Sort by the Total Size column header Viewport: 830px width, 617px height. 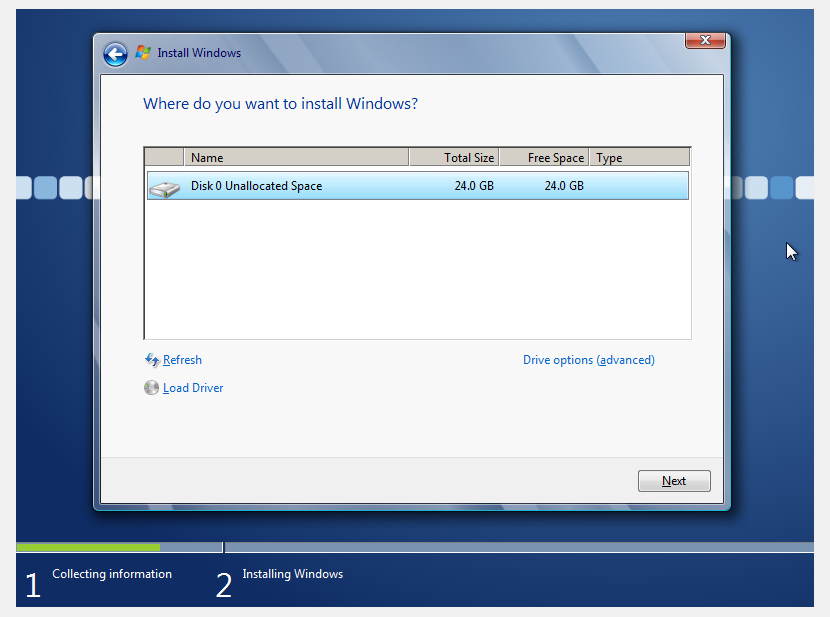pos(454,158)
